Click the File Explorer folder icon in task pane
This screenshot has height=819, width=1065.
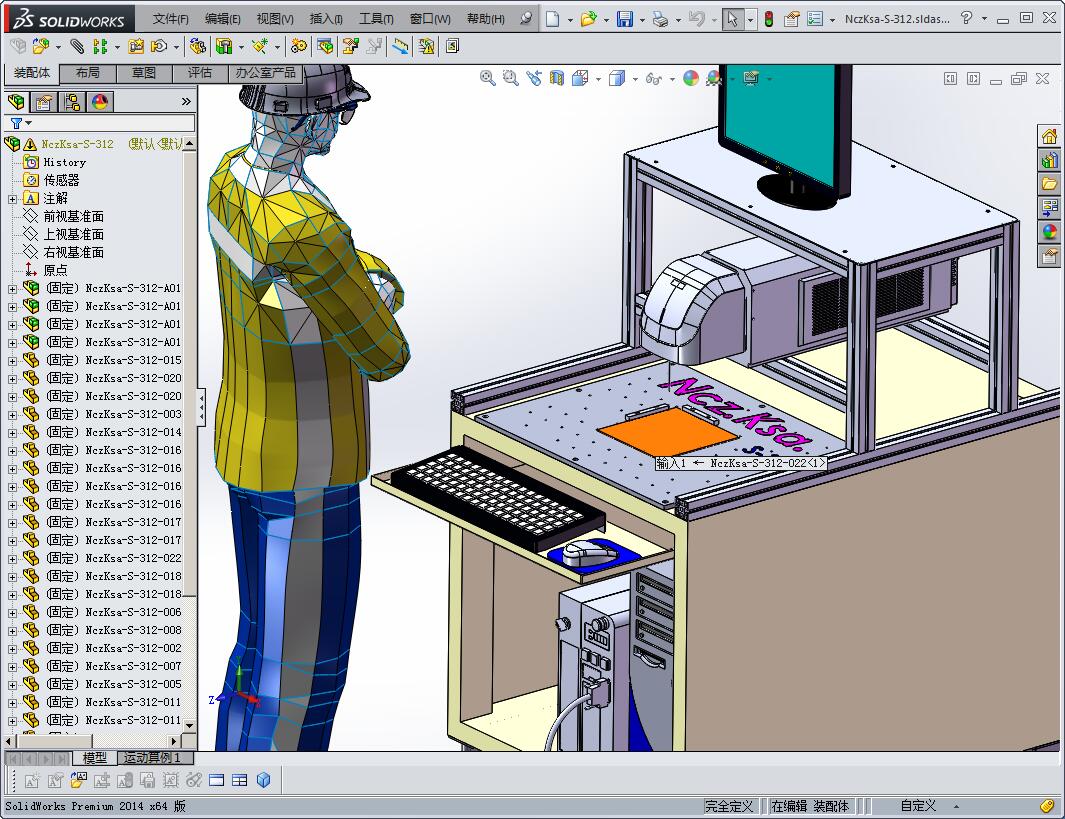(x=1049, y=184)
